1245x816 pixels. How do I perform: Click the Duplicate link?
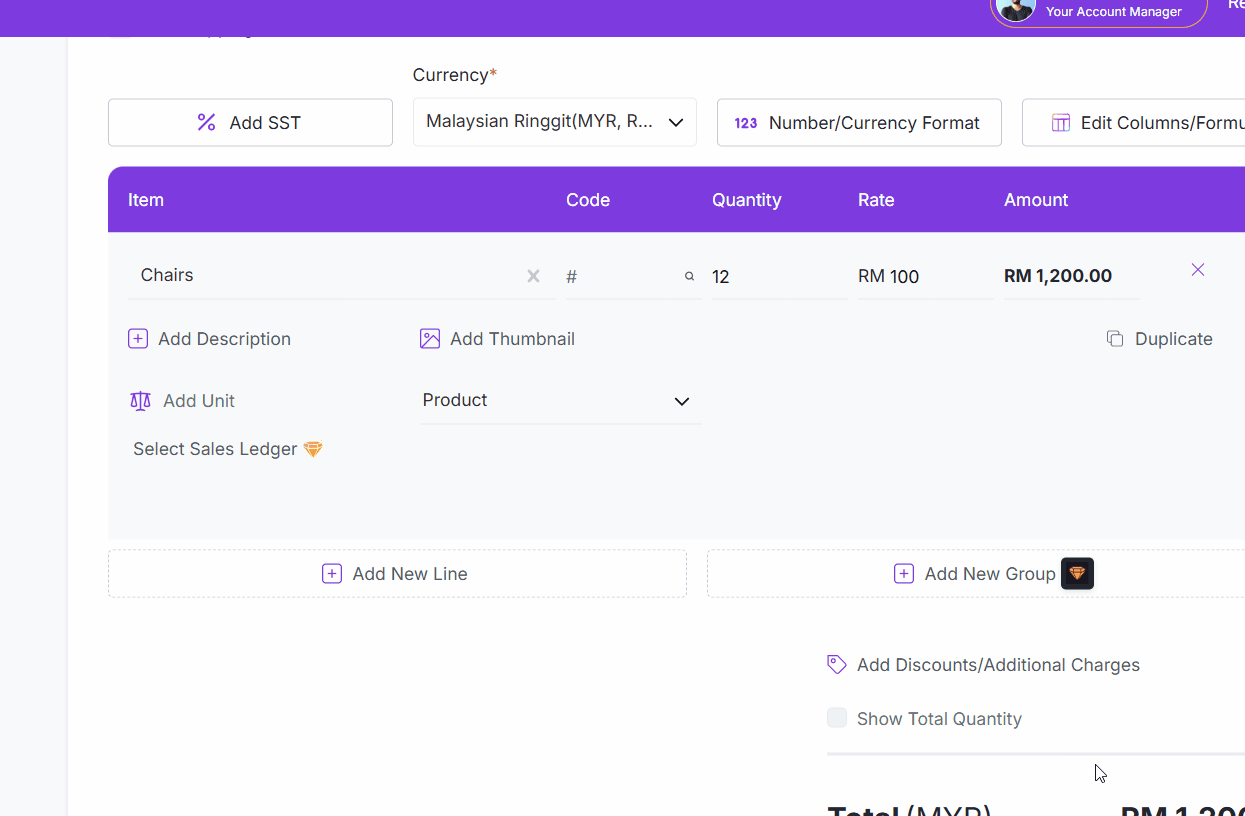(1173, 339)
